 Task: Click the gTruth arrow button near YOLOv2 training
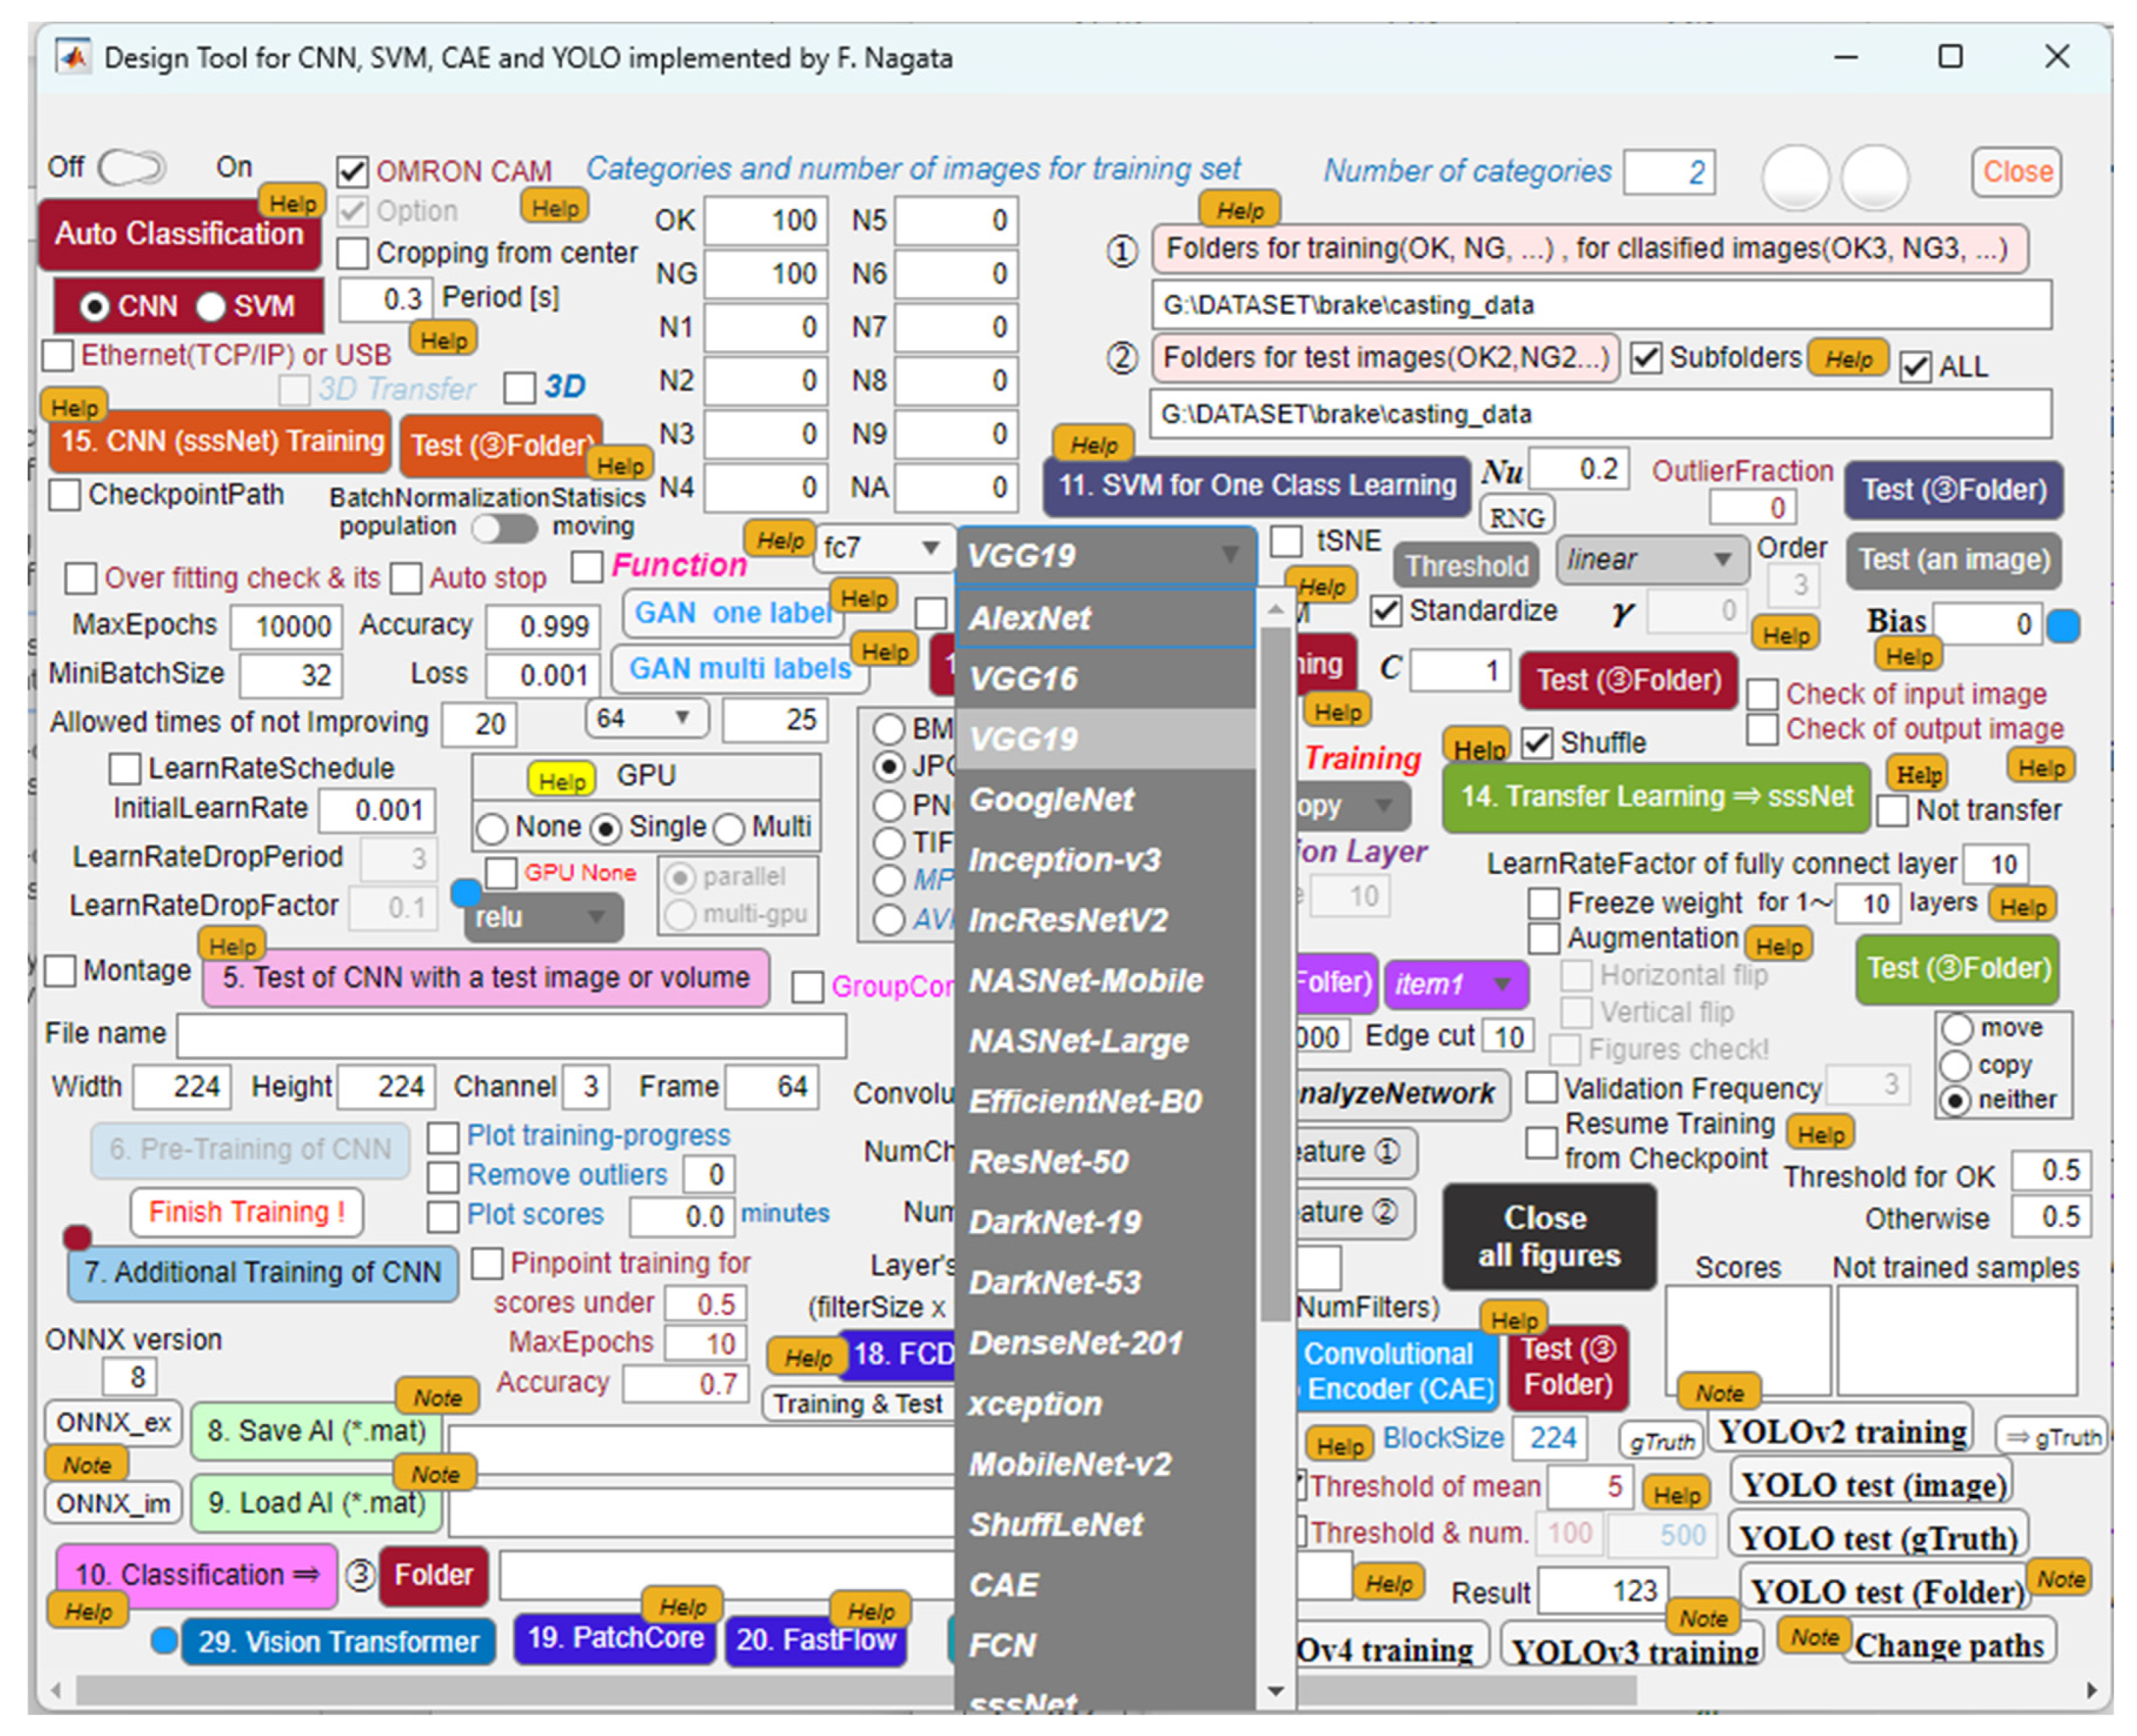[x=2051, y=1437]
